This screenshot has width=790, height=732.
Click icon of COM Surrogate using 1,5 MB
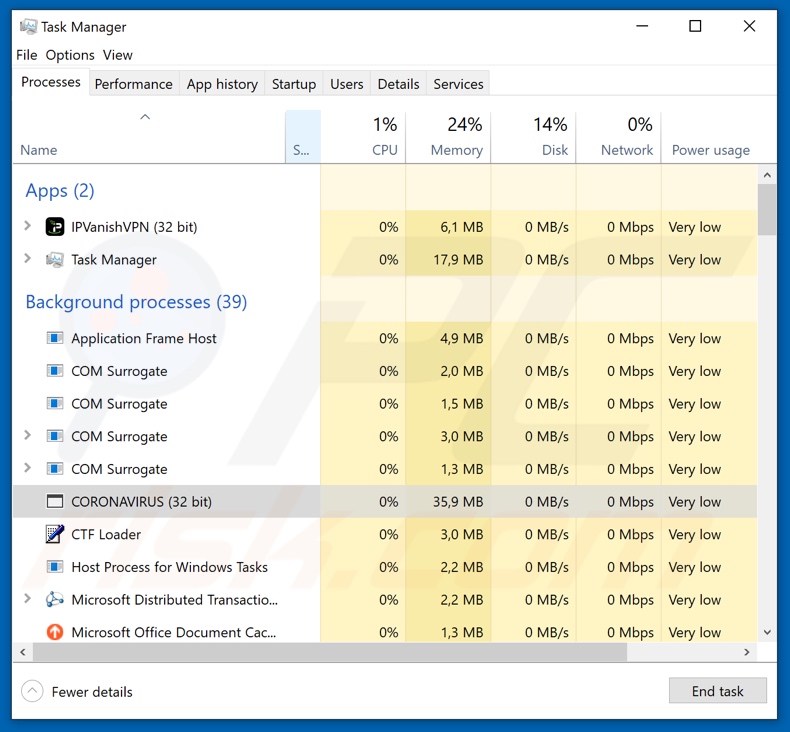[x=54, y=404]
